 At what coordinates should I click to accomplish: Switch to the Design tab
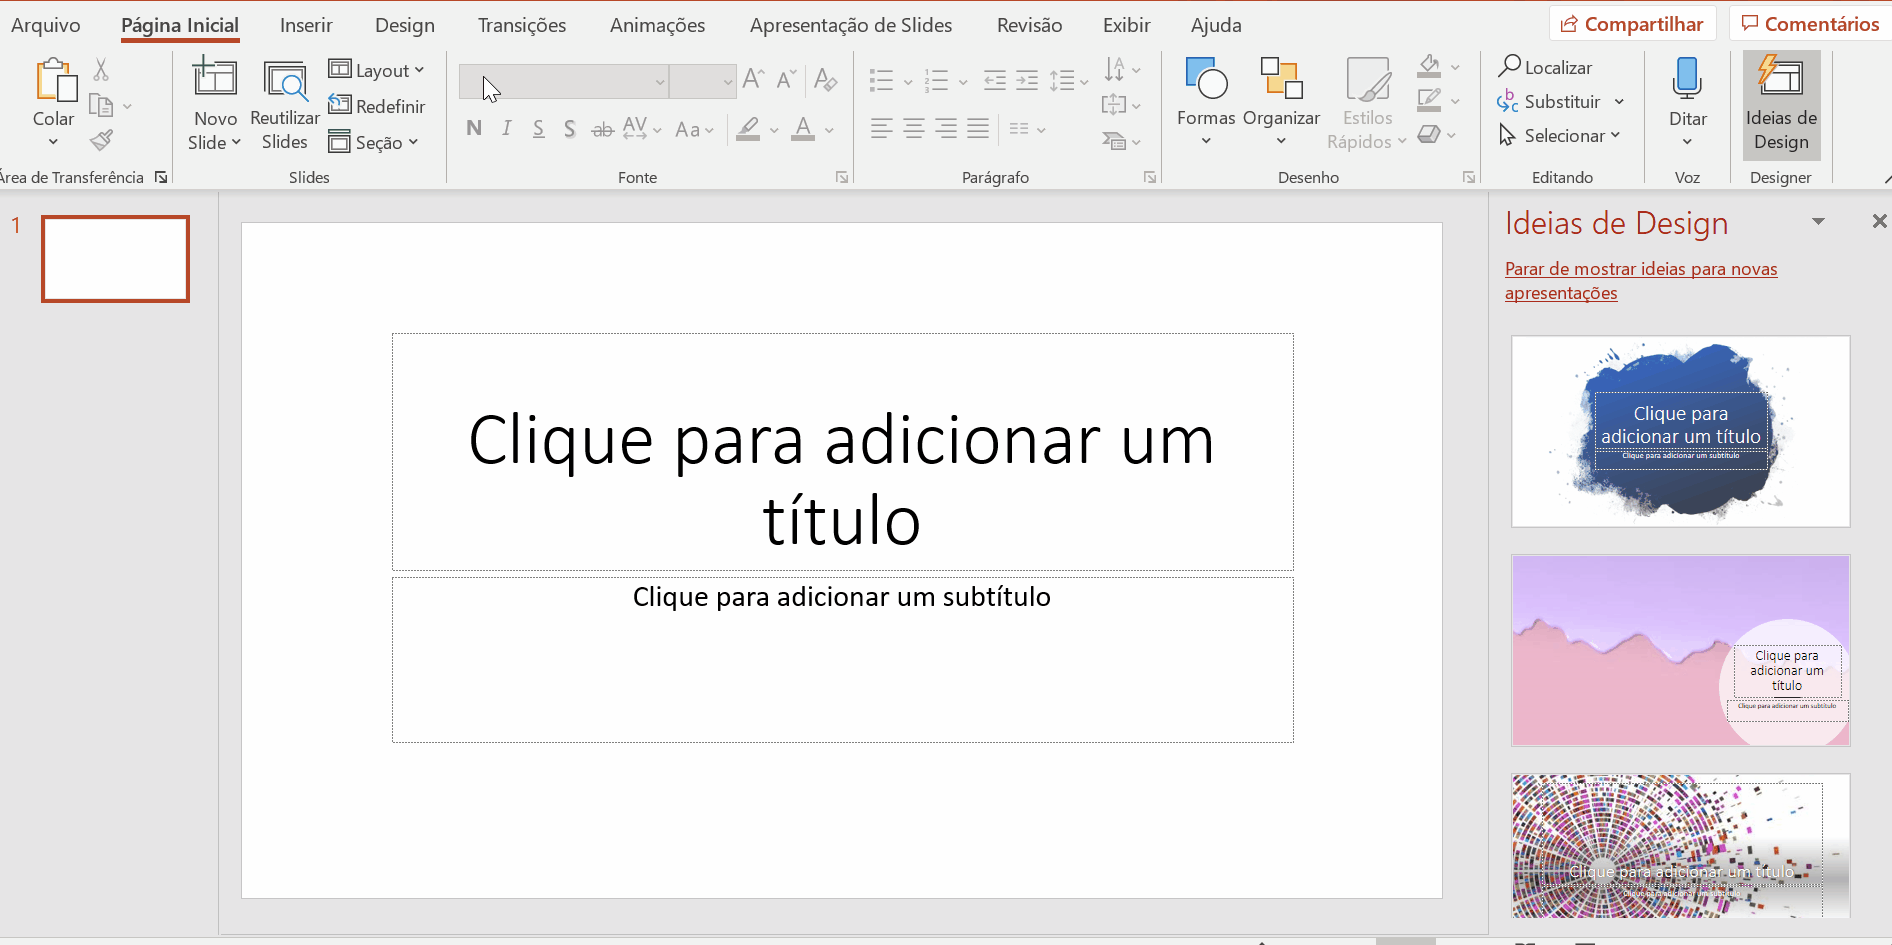pyautogui.click(x=405, y=25)
